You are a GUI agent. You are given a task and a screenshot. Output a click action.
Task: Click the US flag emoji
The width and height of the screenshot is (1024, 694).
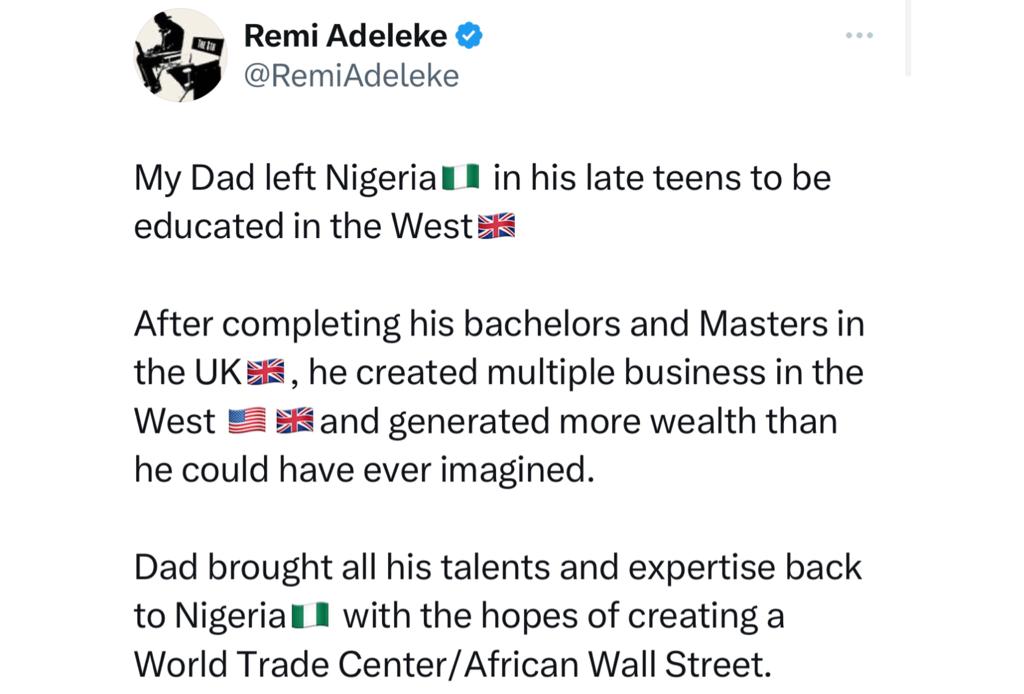[x=247, y=422]
